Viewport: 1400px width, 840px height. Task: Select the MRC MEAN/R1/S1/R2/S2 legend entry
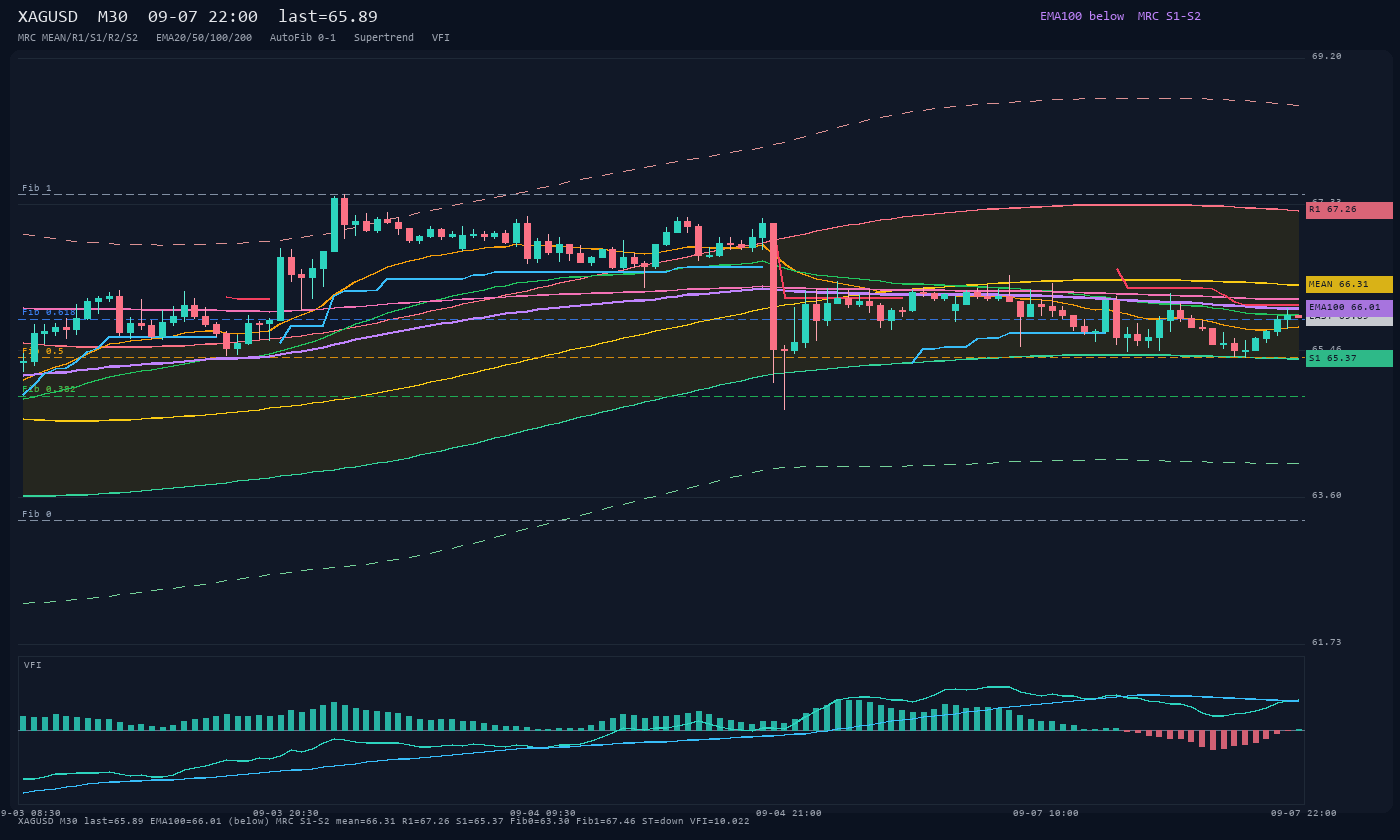78,38
